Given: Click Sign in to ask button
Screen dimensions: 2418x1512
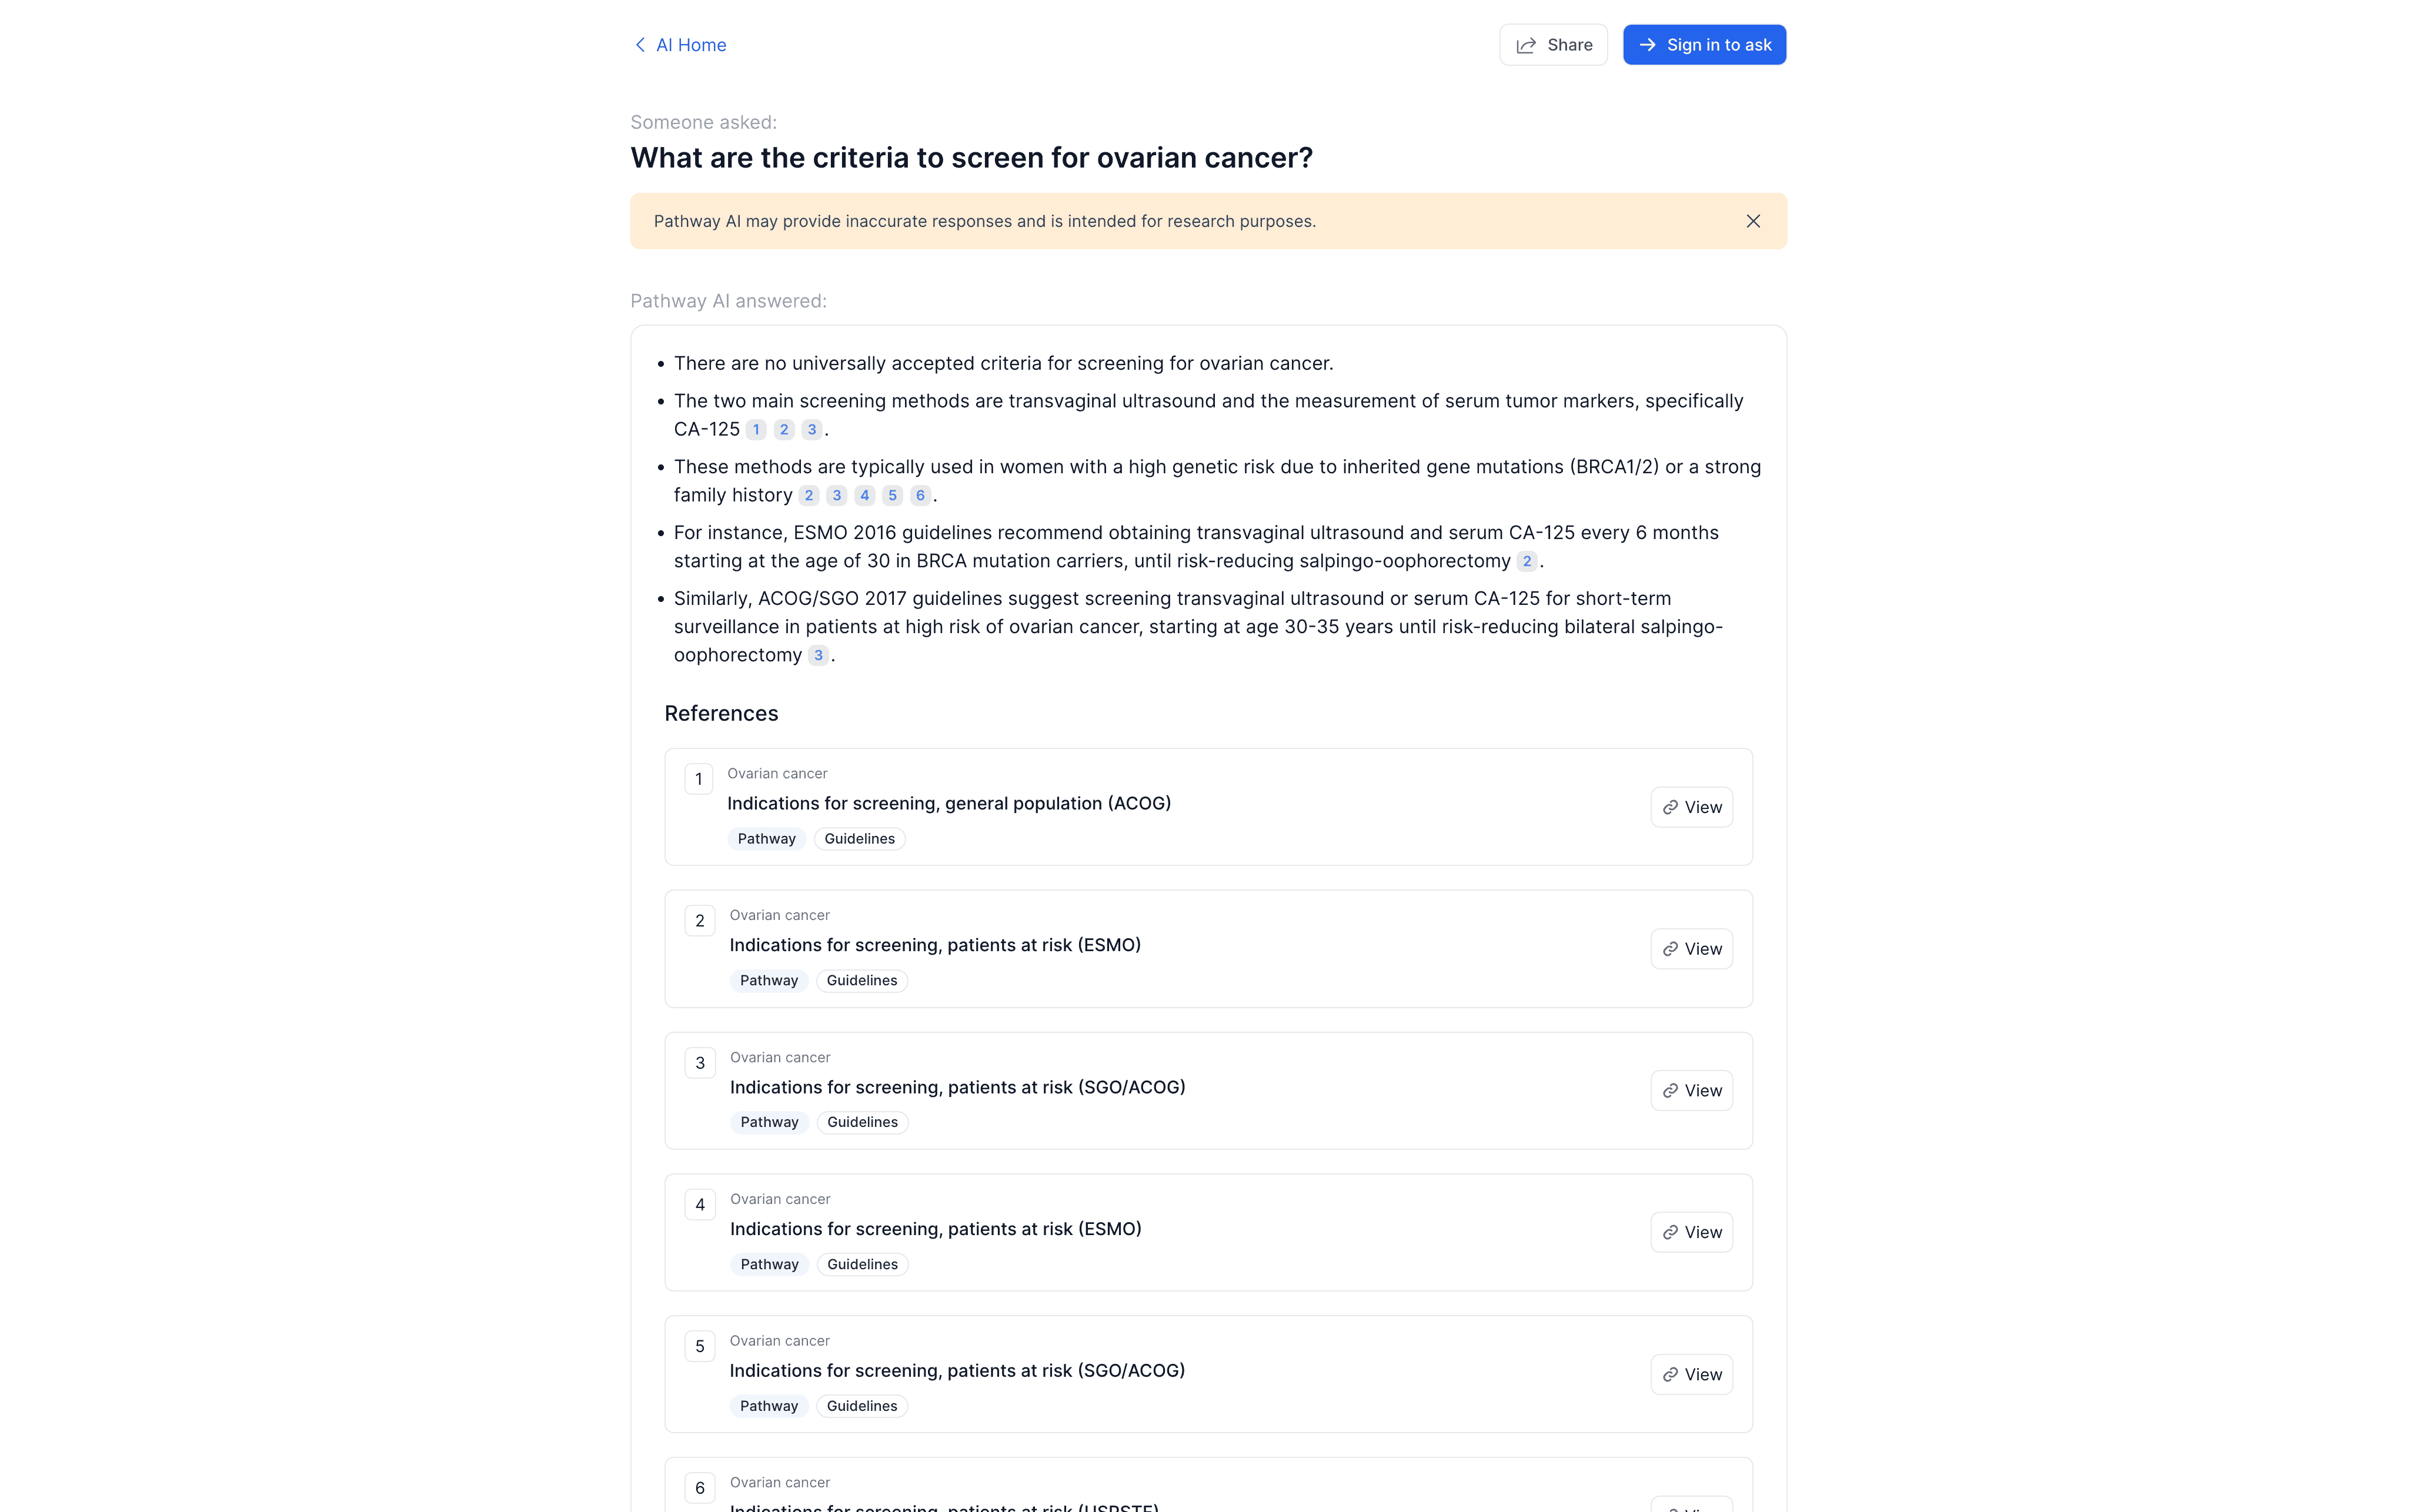Looking at the screenshot, I should (x=1704, y=45).
